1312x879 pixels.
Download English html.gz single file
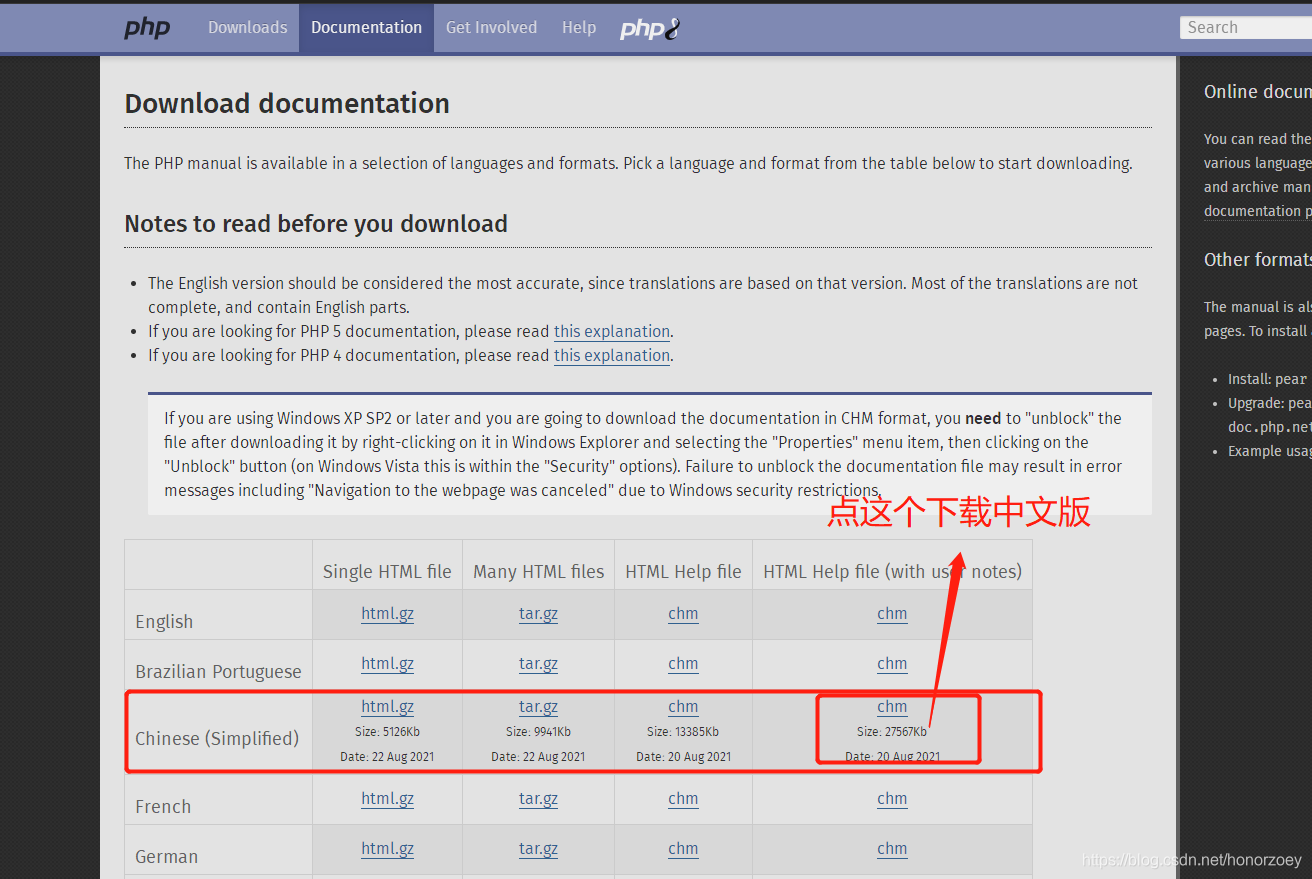pyautogui.click(x=387, y=614)
